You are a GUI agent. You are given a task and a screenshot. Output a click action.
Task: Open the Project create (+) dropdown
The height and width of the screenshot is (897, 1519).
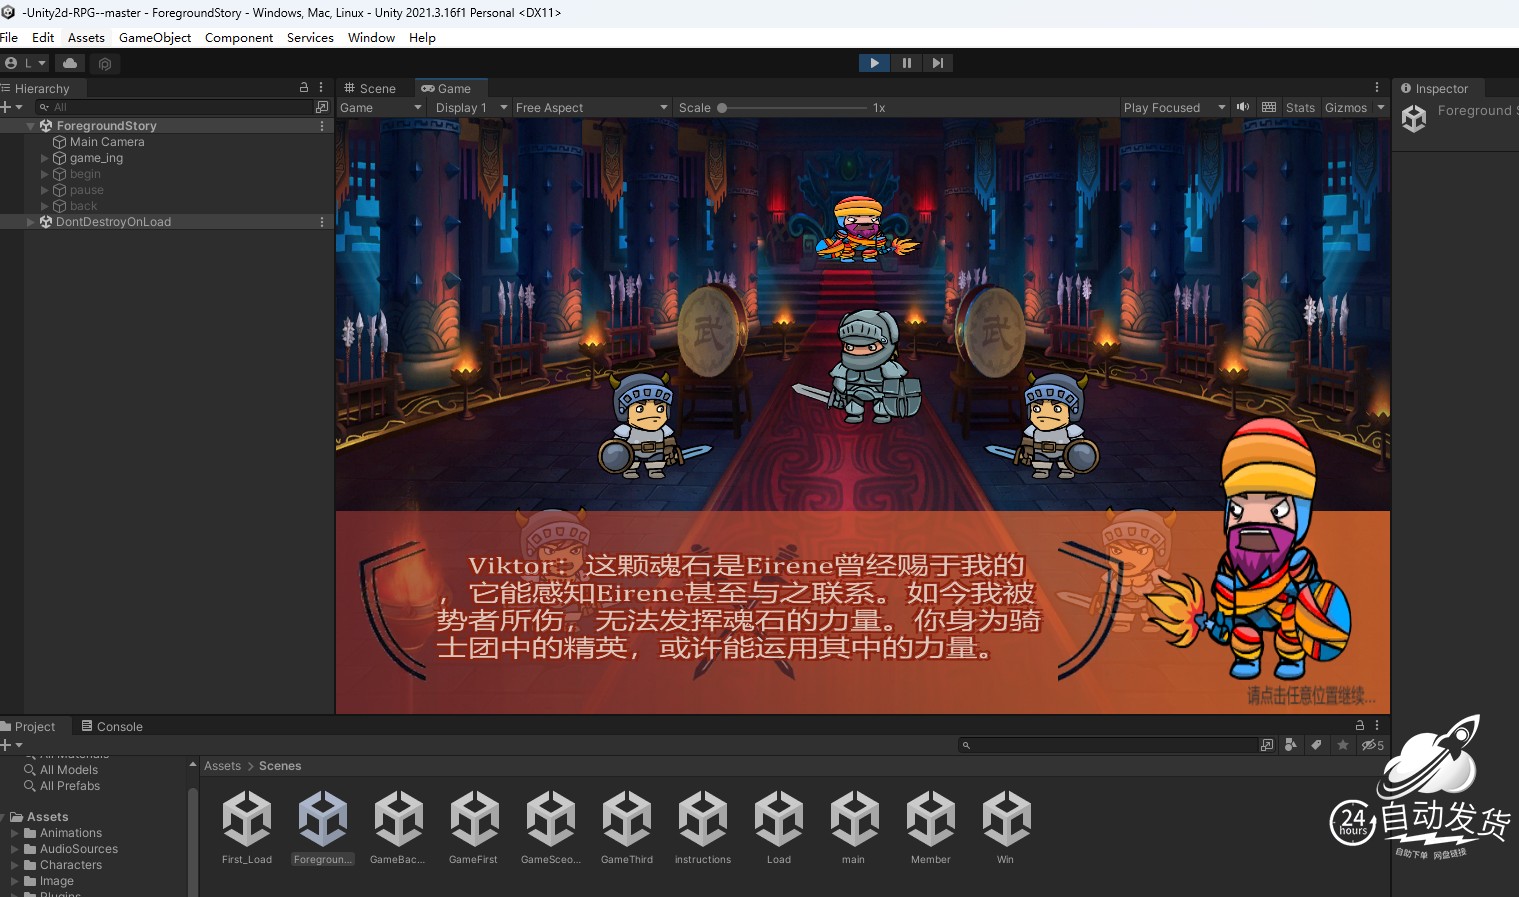[11, 745]
